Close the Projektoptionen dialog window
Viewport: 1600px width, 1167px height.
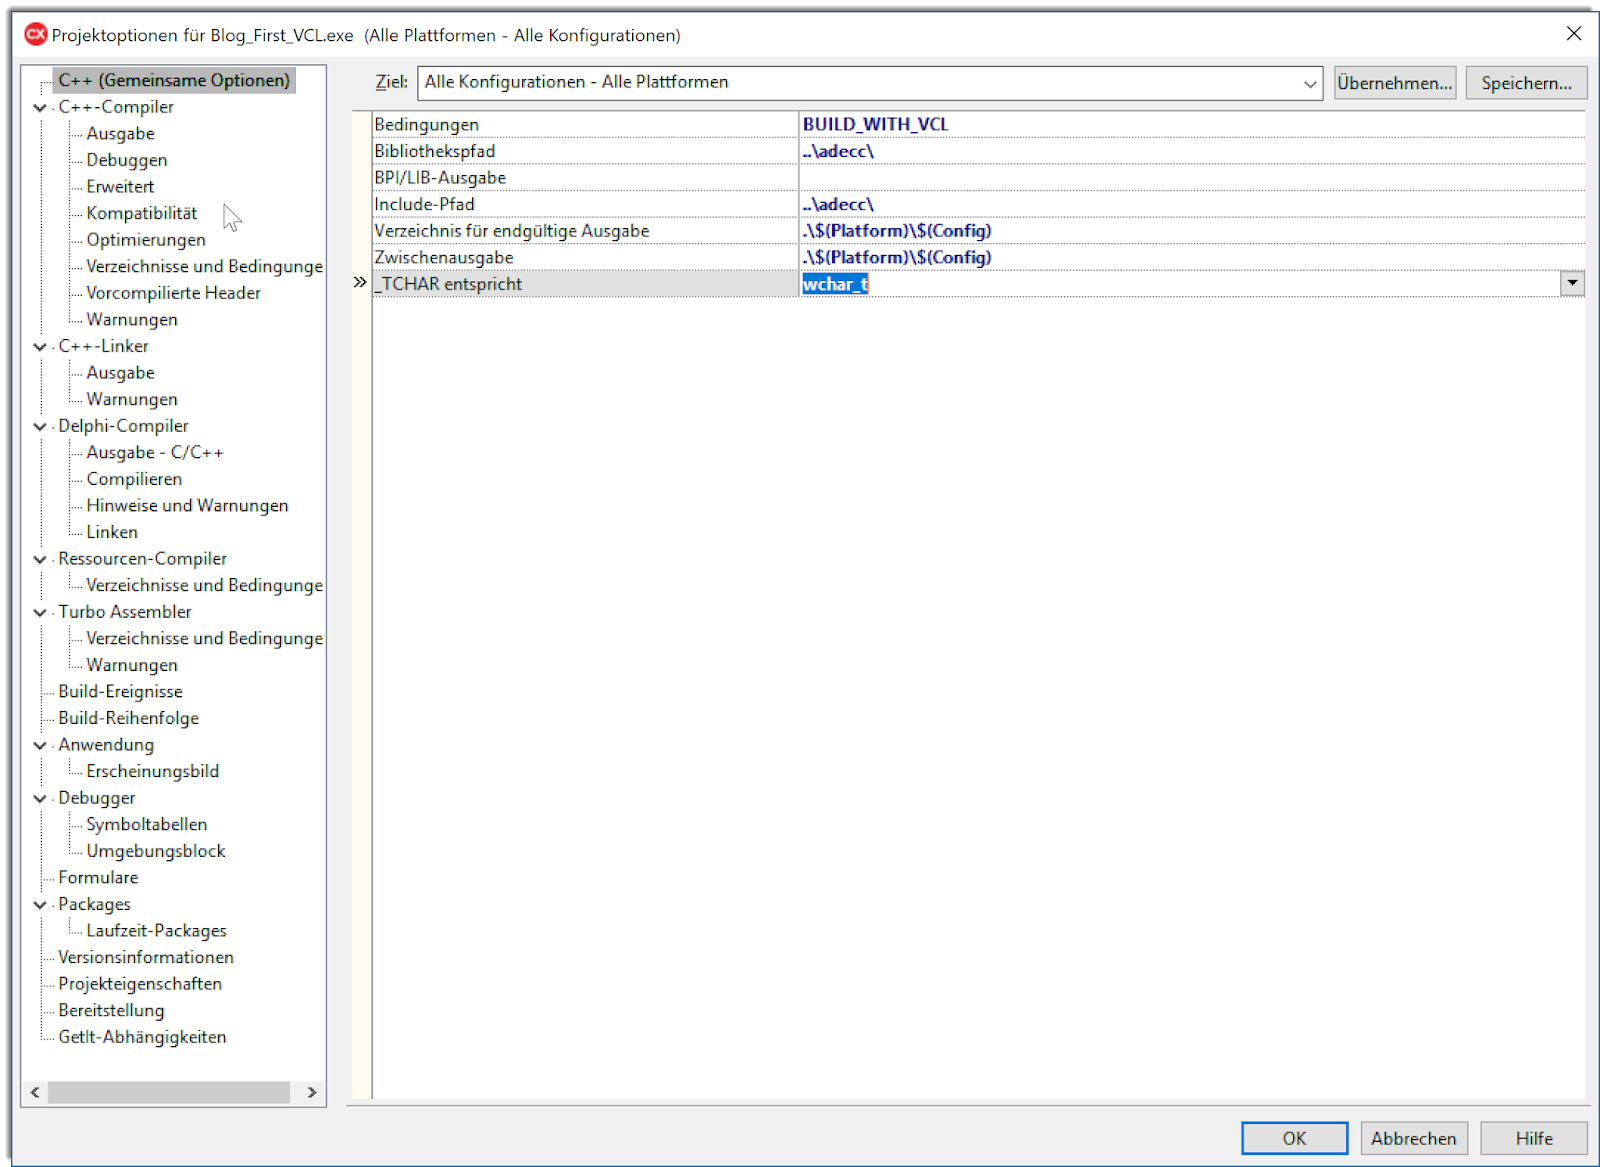(1573, 34)
